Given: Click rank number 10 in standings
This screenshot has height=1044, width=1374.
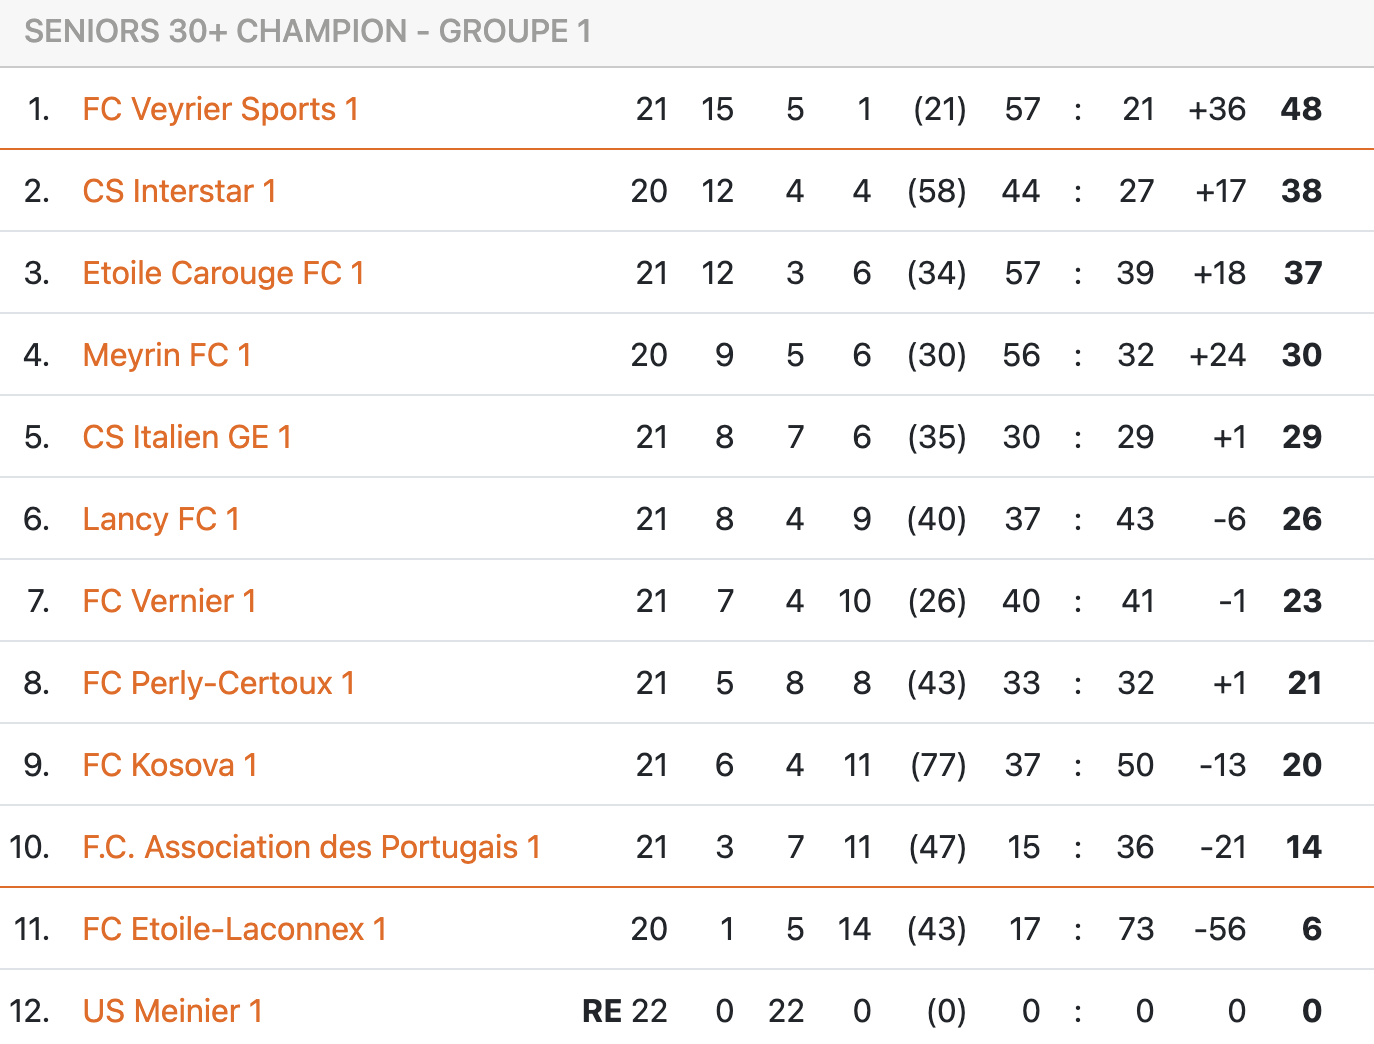Looking at the screenshot, I should pos(29,847).
